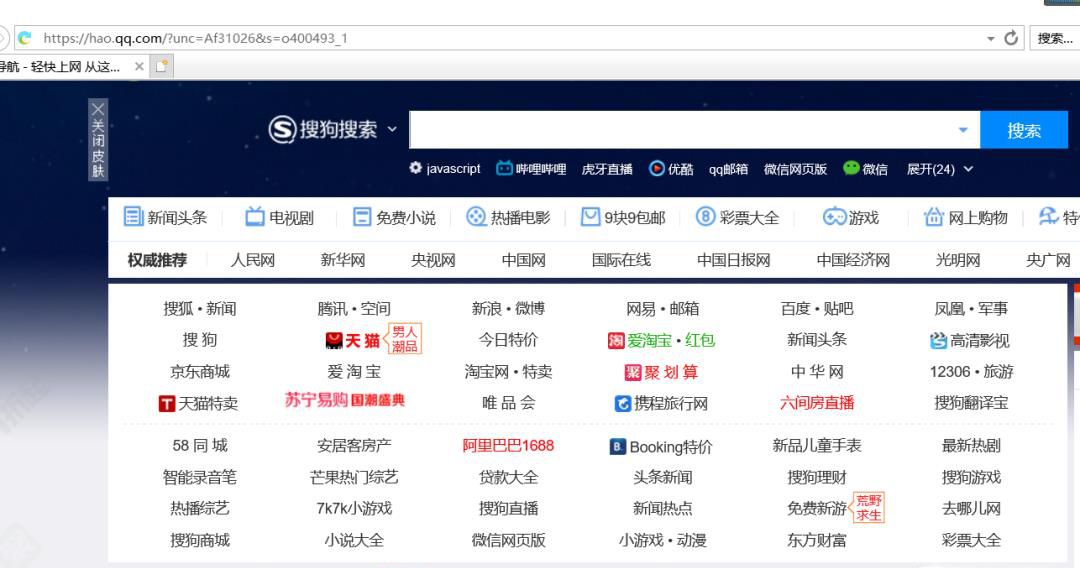Image resolution: width=1080 pixels, height=568 pixels.
Task: Open 国际在线 link
Action: (621, 260)
